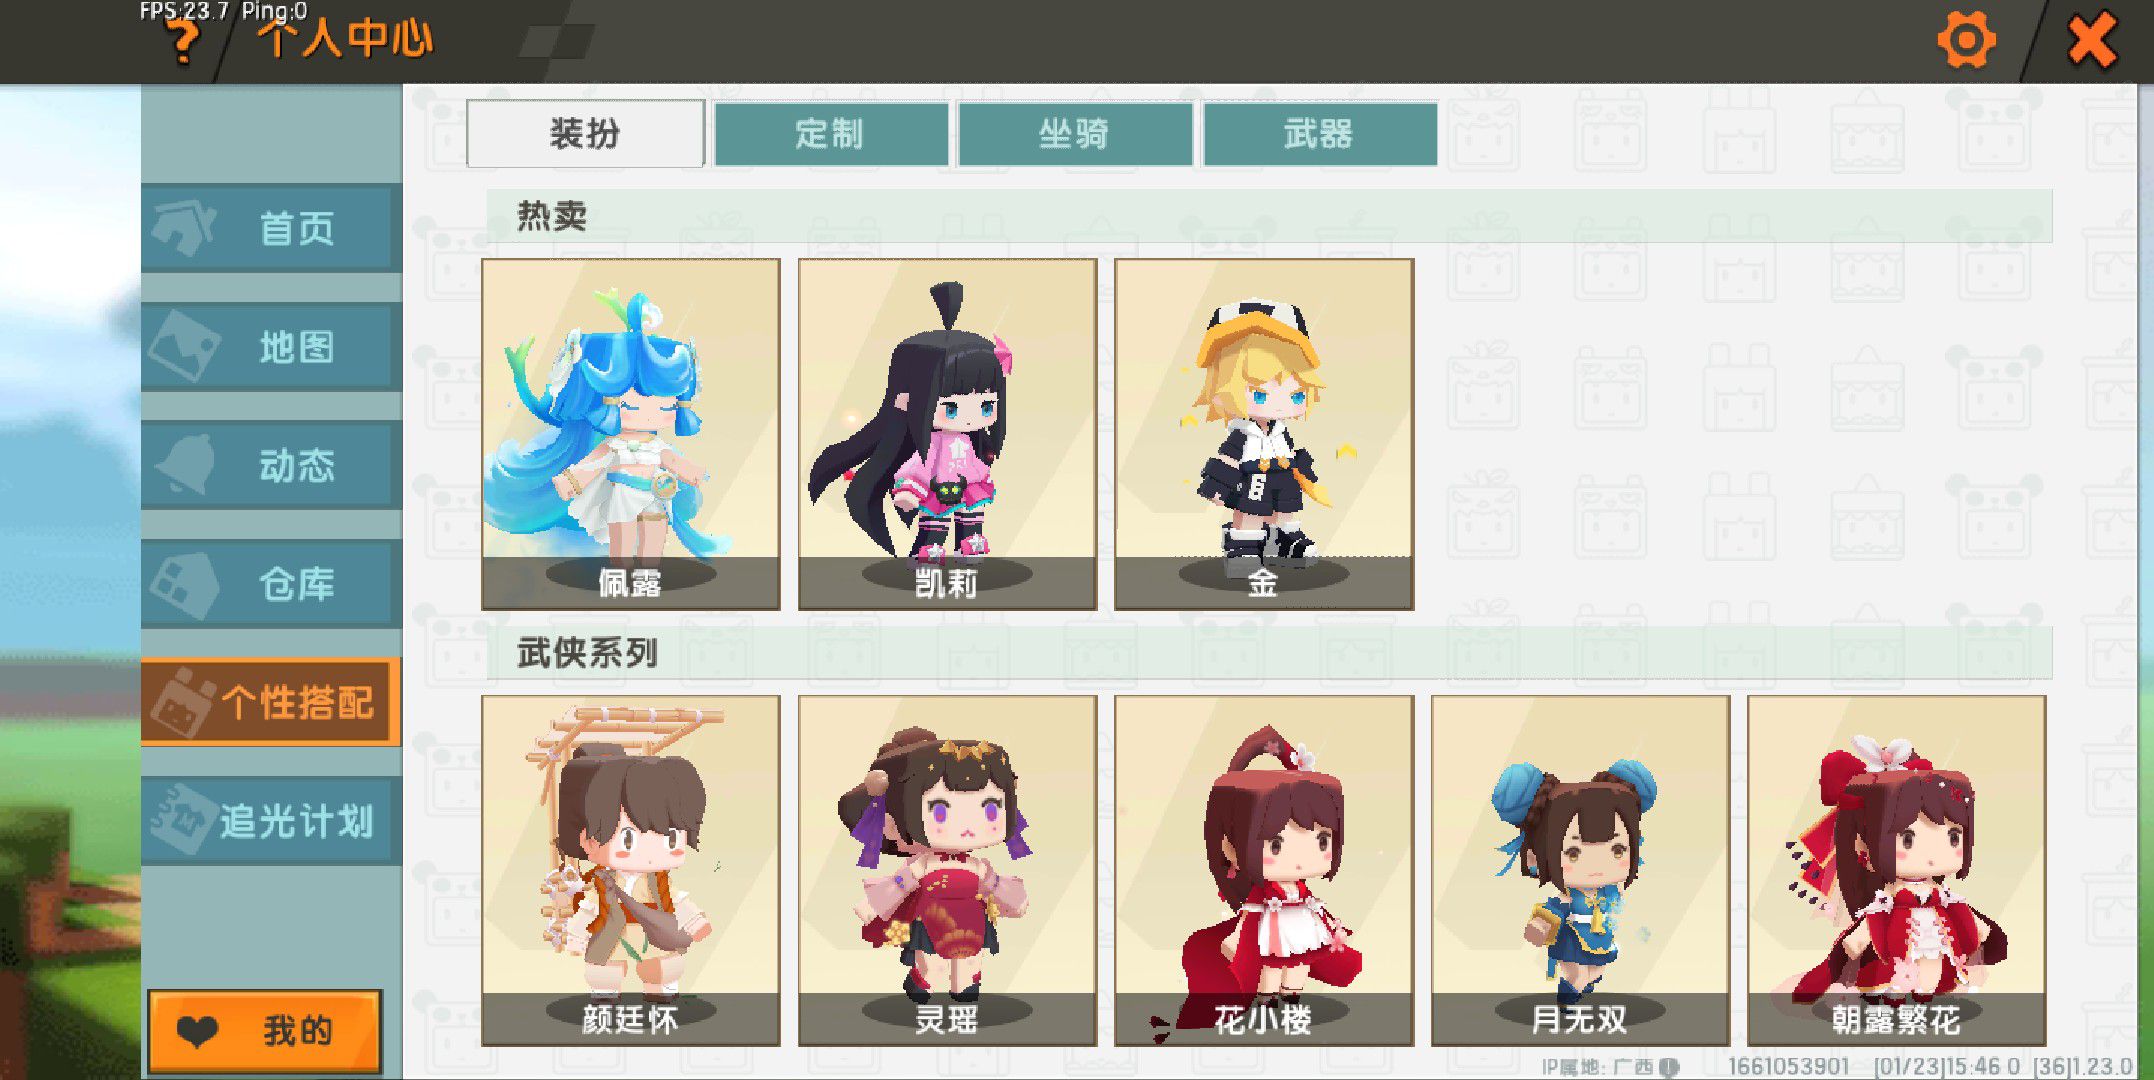The height and width of the screenshot is (1080, 2154).
Task: Open 首页 home in the sidebar
Action: (x=271, y=228)
